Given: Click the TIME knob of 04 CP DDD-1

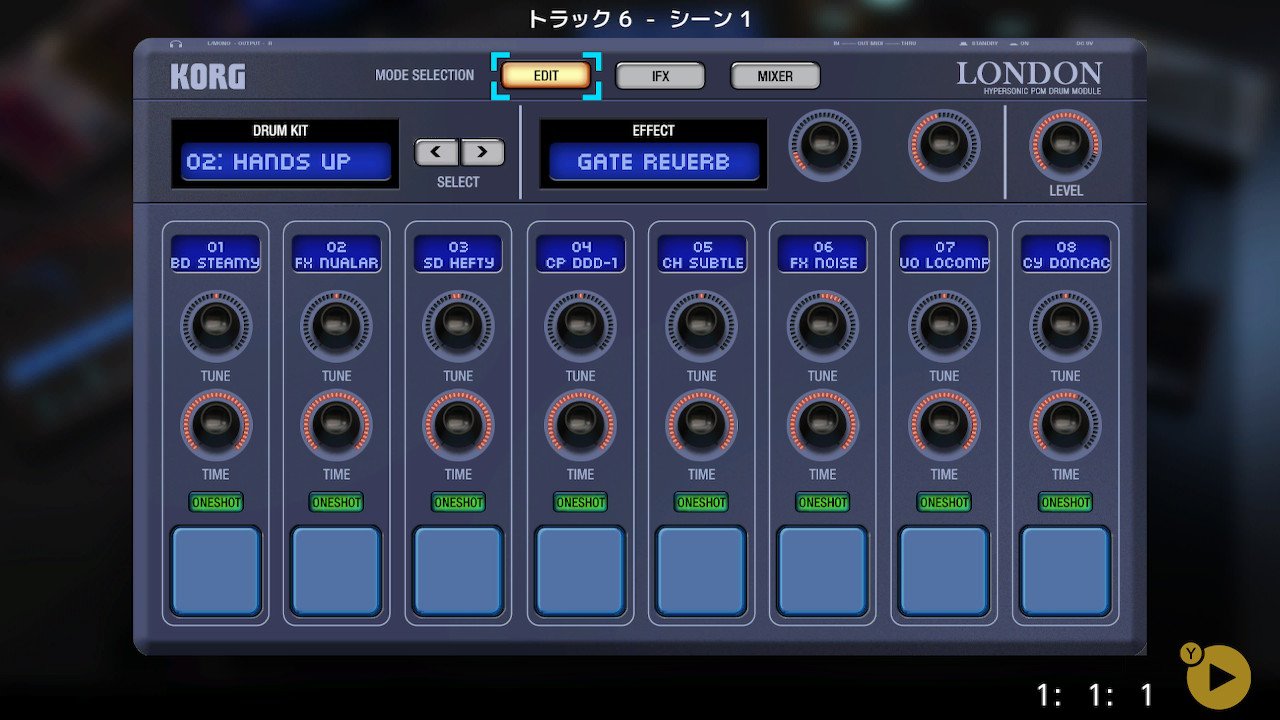Looking at the screenshot, I should click(x=580, y=425).
